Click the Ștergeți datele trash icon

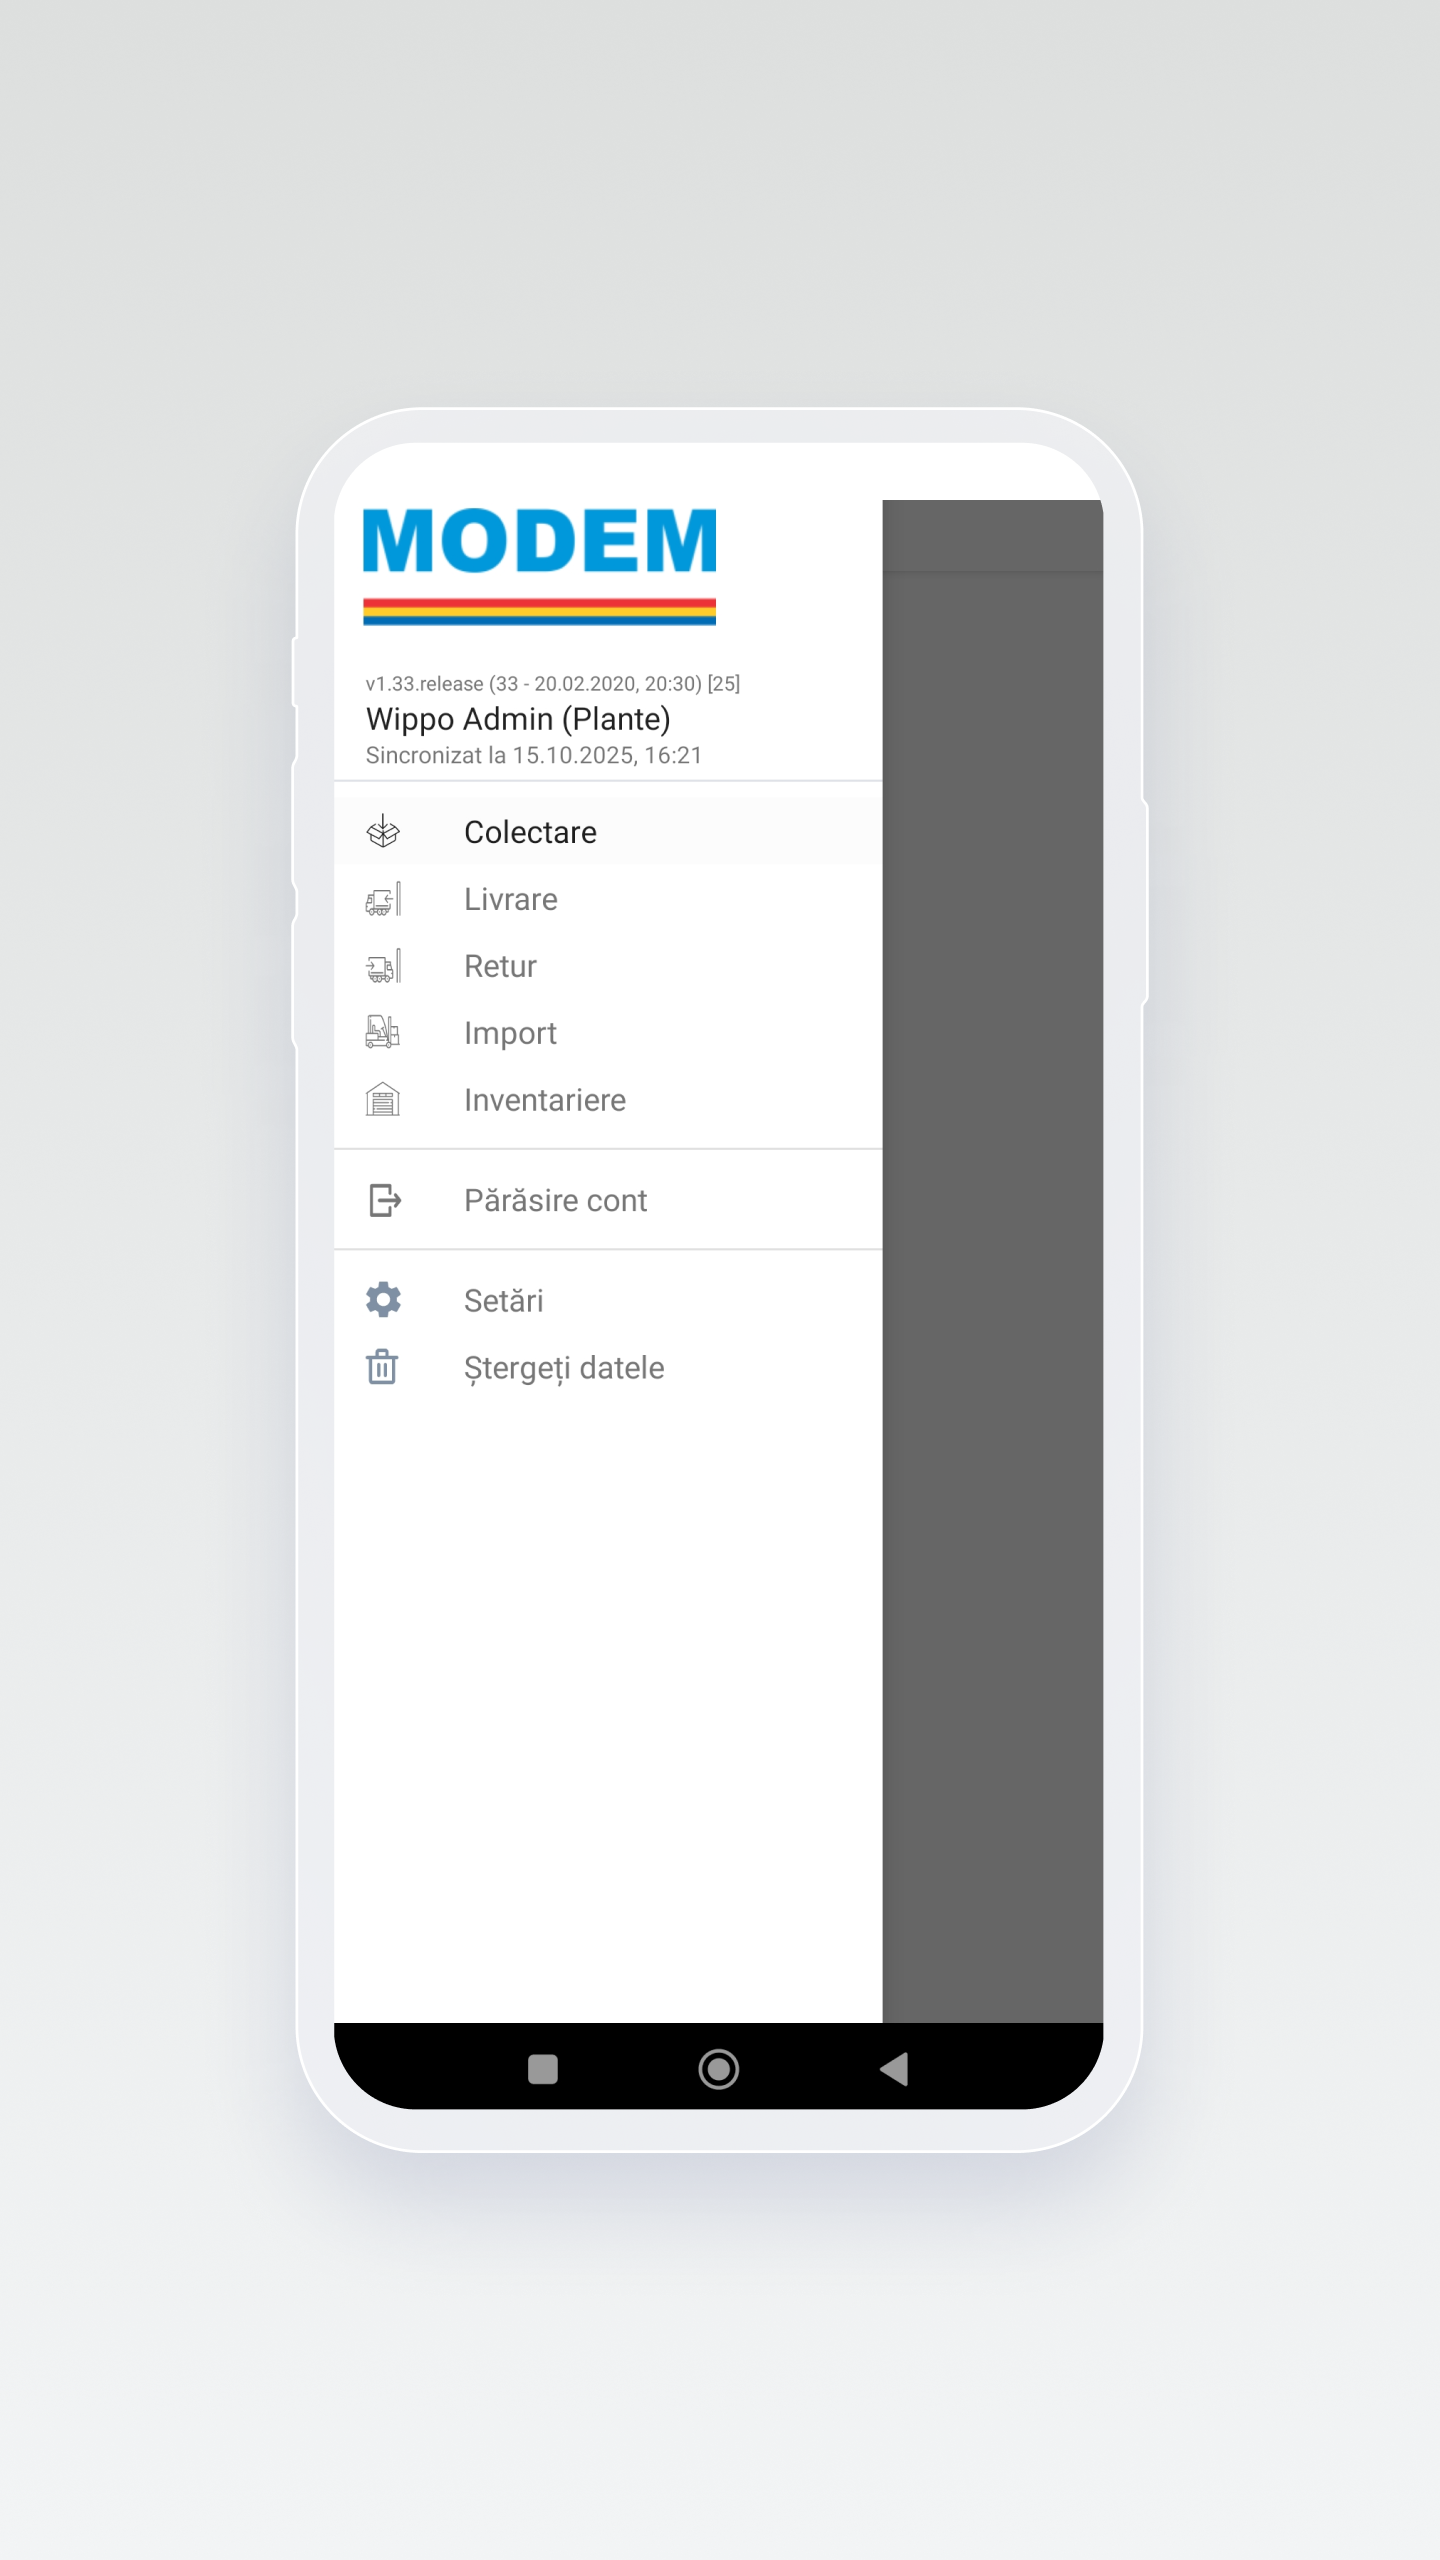pyautogui.click(x=383, y=1367)
